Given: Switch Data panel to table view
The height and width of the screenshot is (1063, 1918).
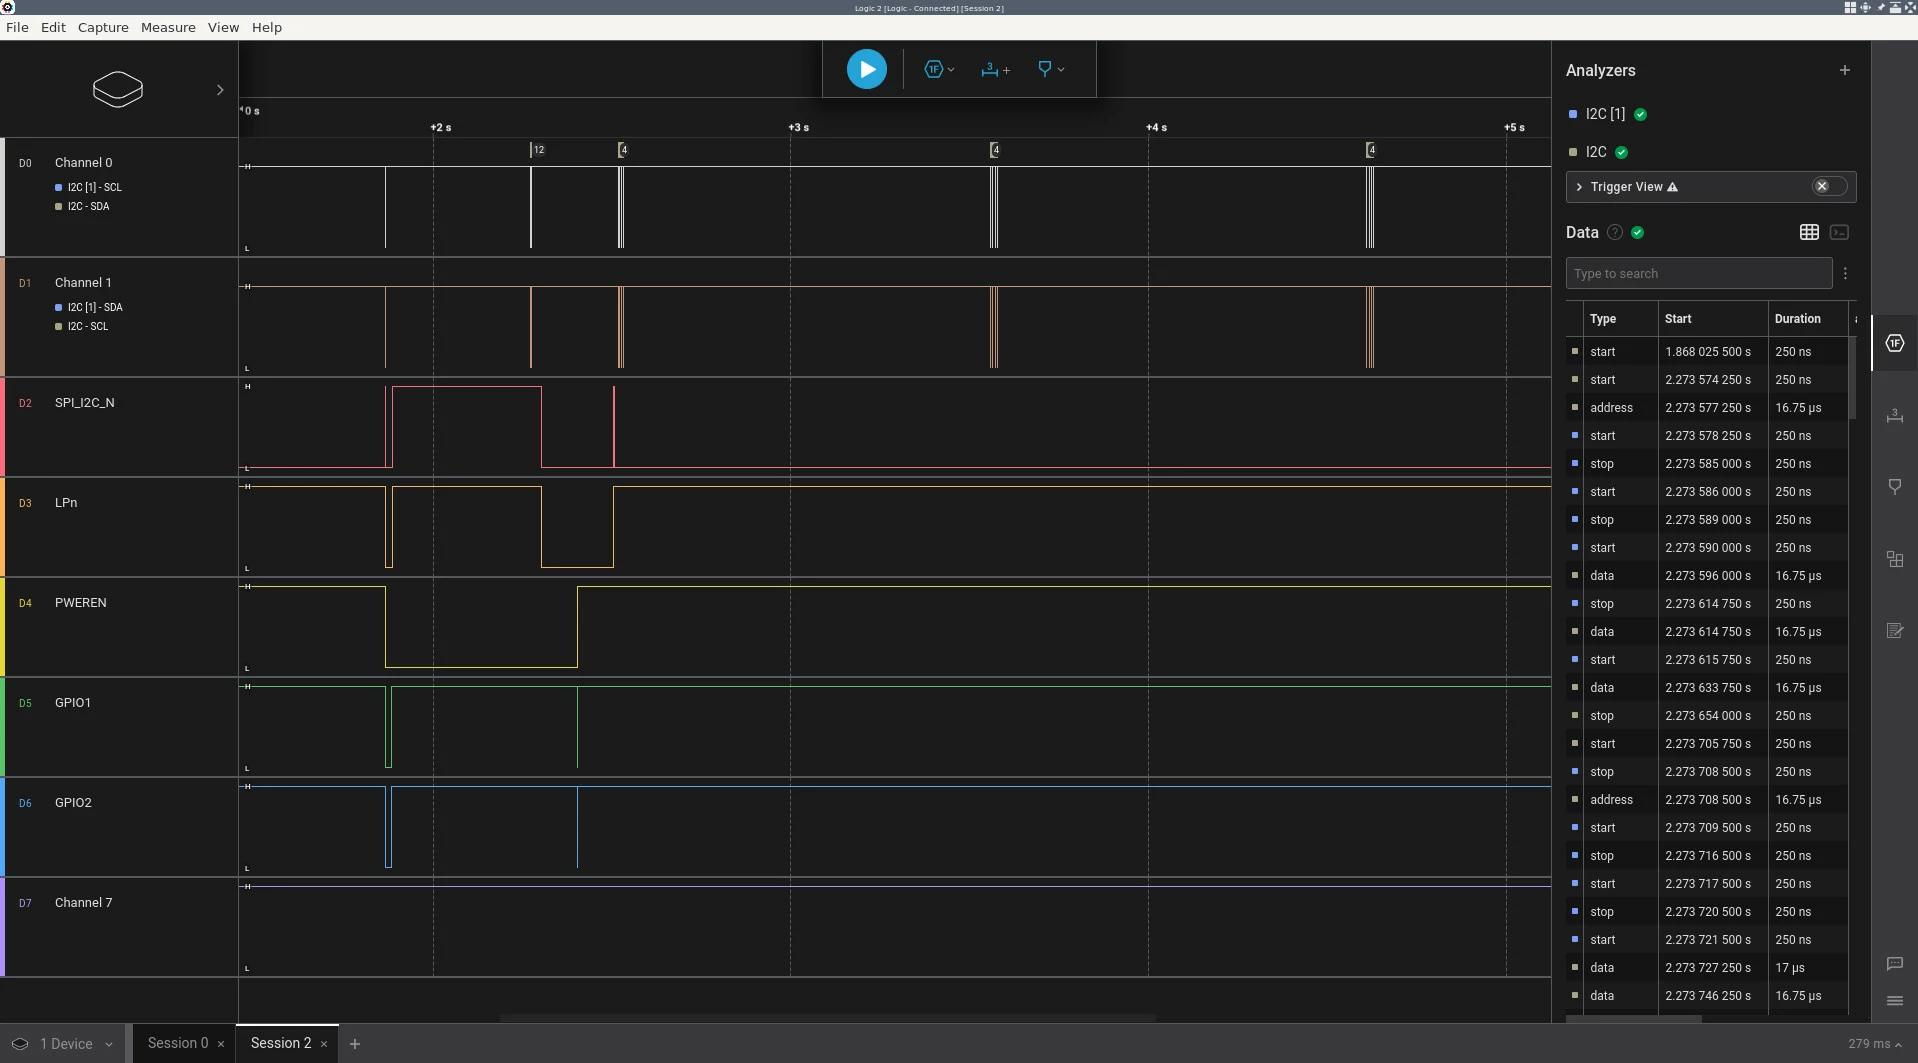Looking at the screenshot, I should (1808, 232).
